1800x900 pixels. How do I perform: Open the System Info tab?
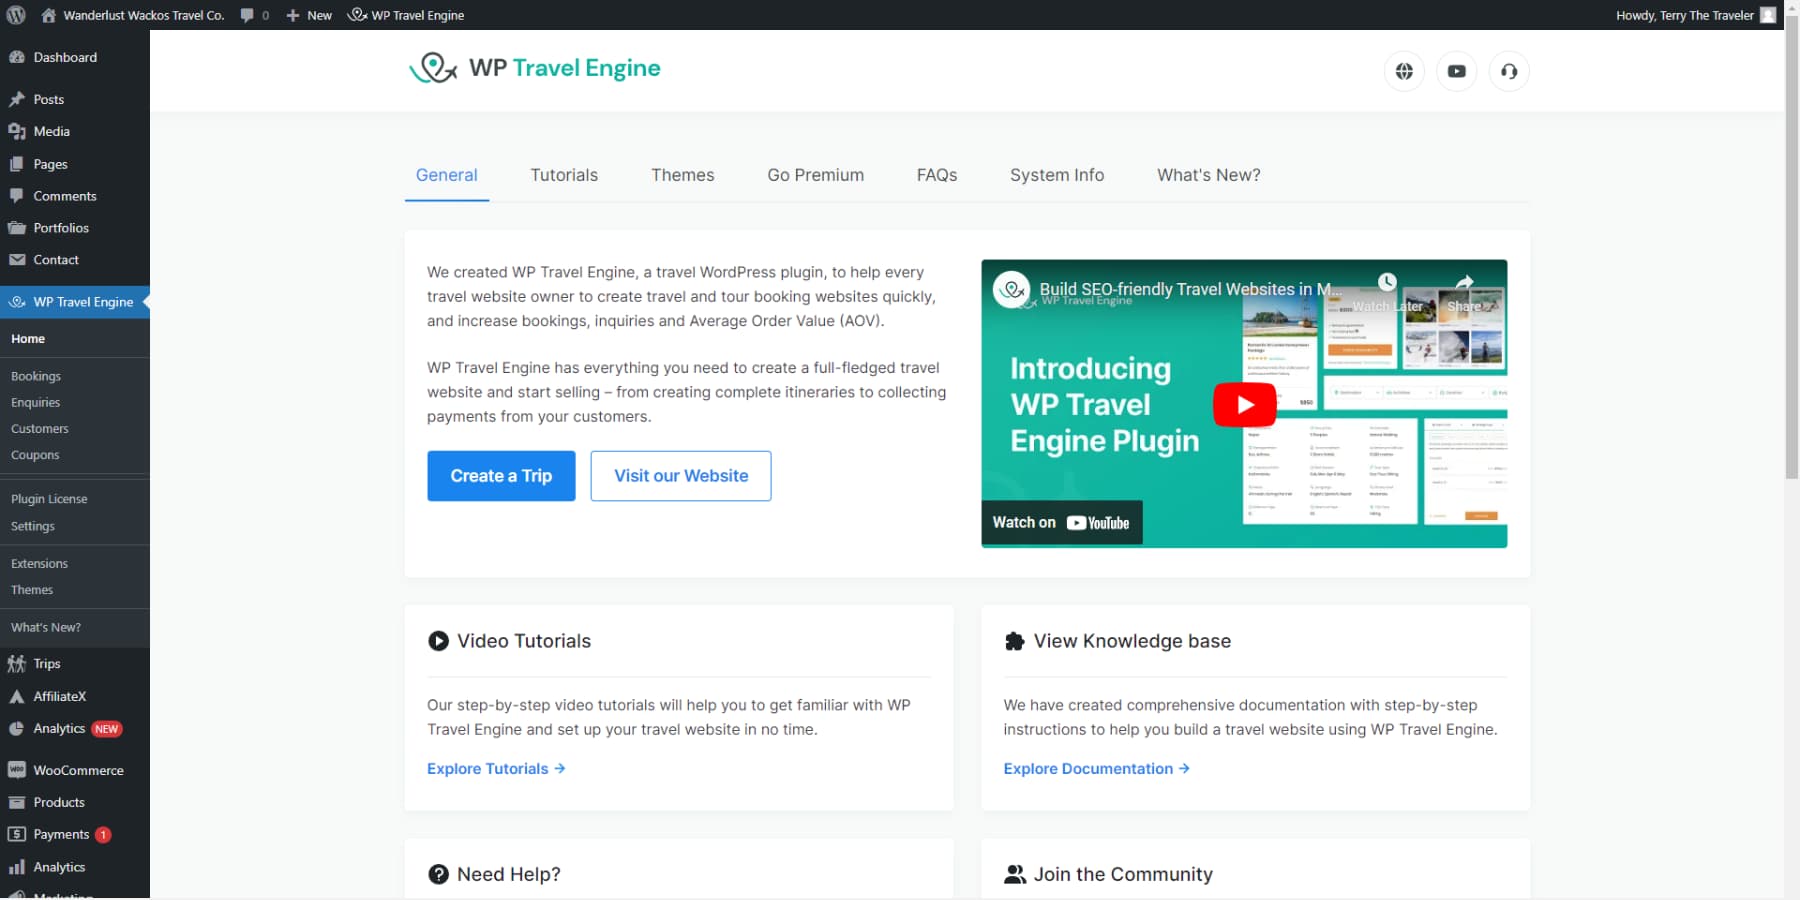[x=1057, y=175]
